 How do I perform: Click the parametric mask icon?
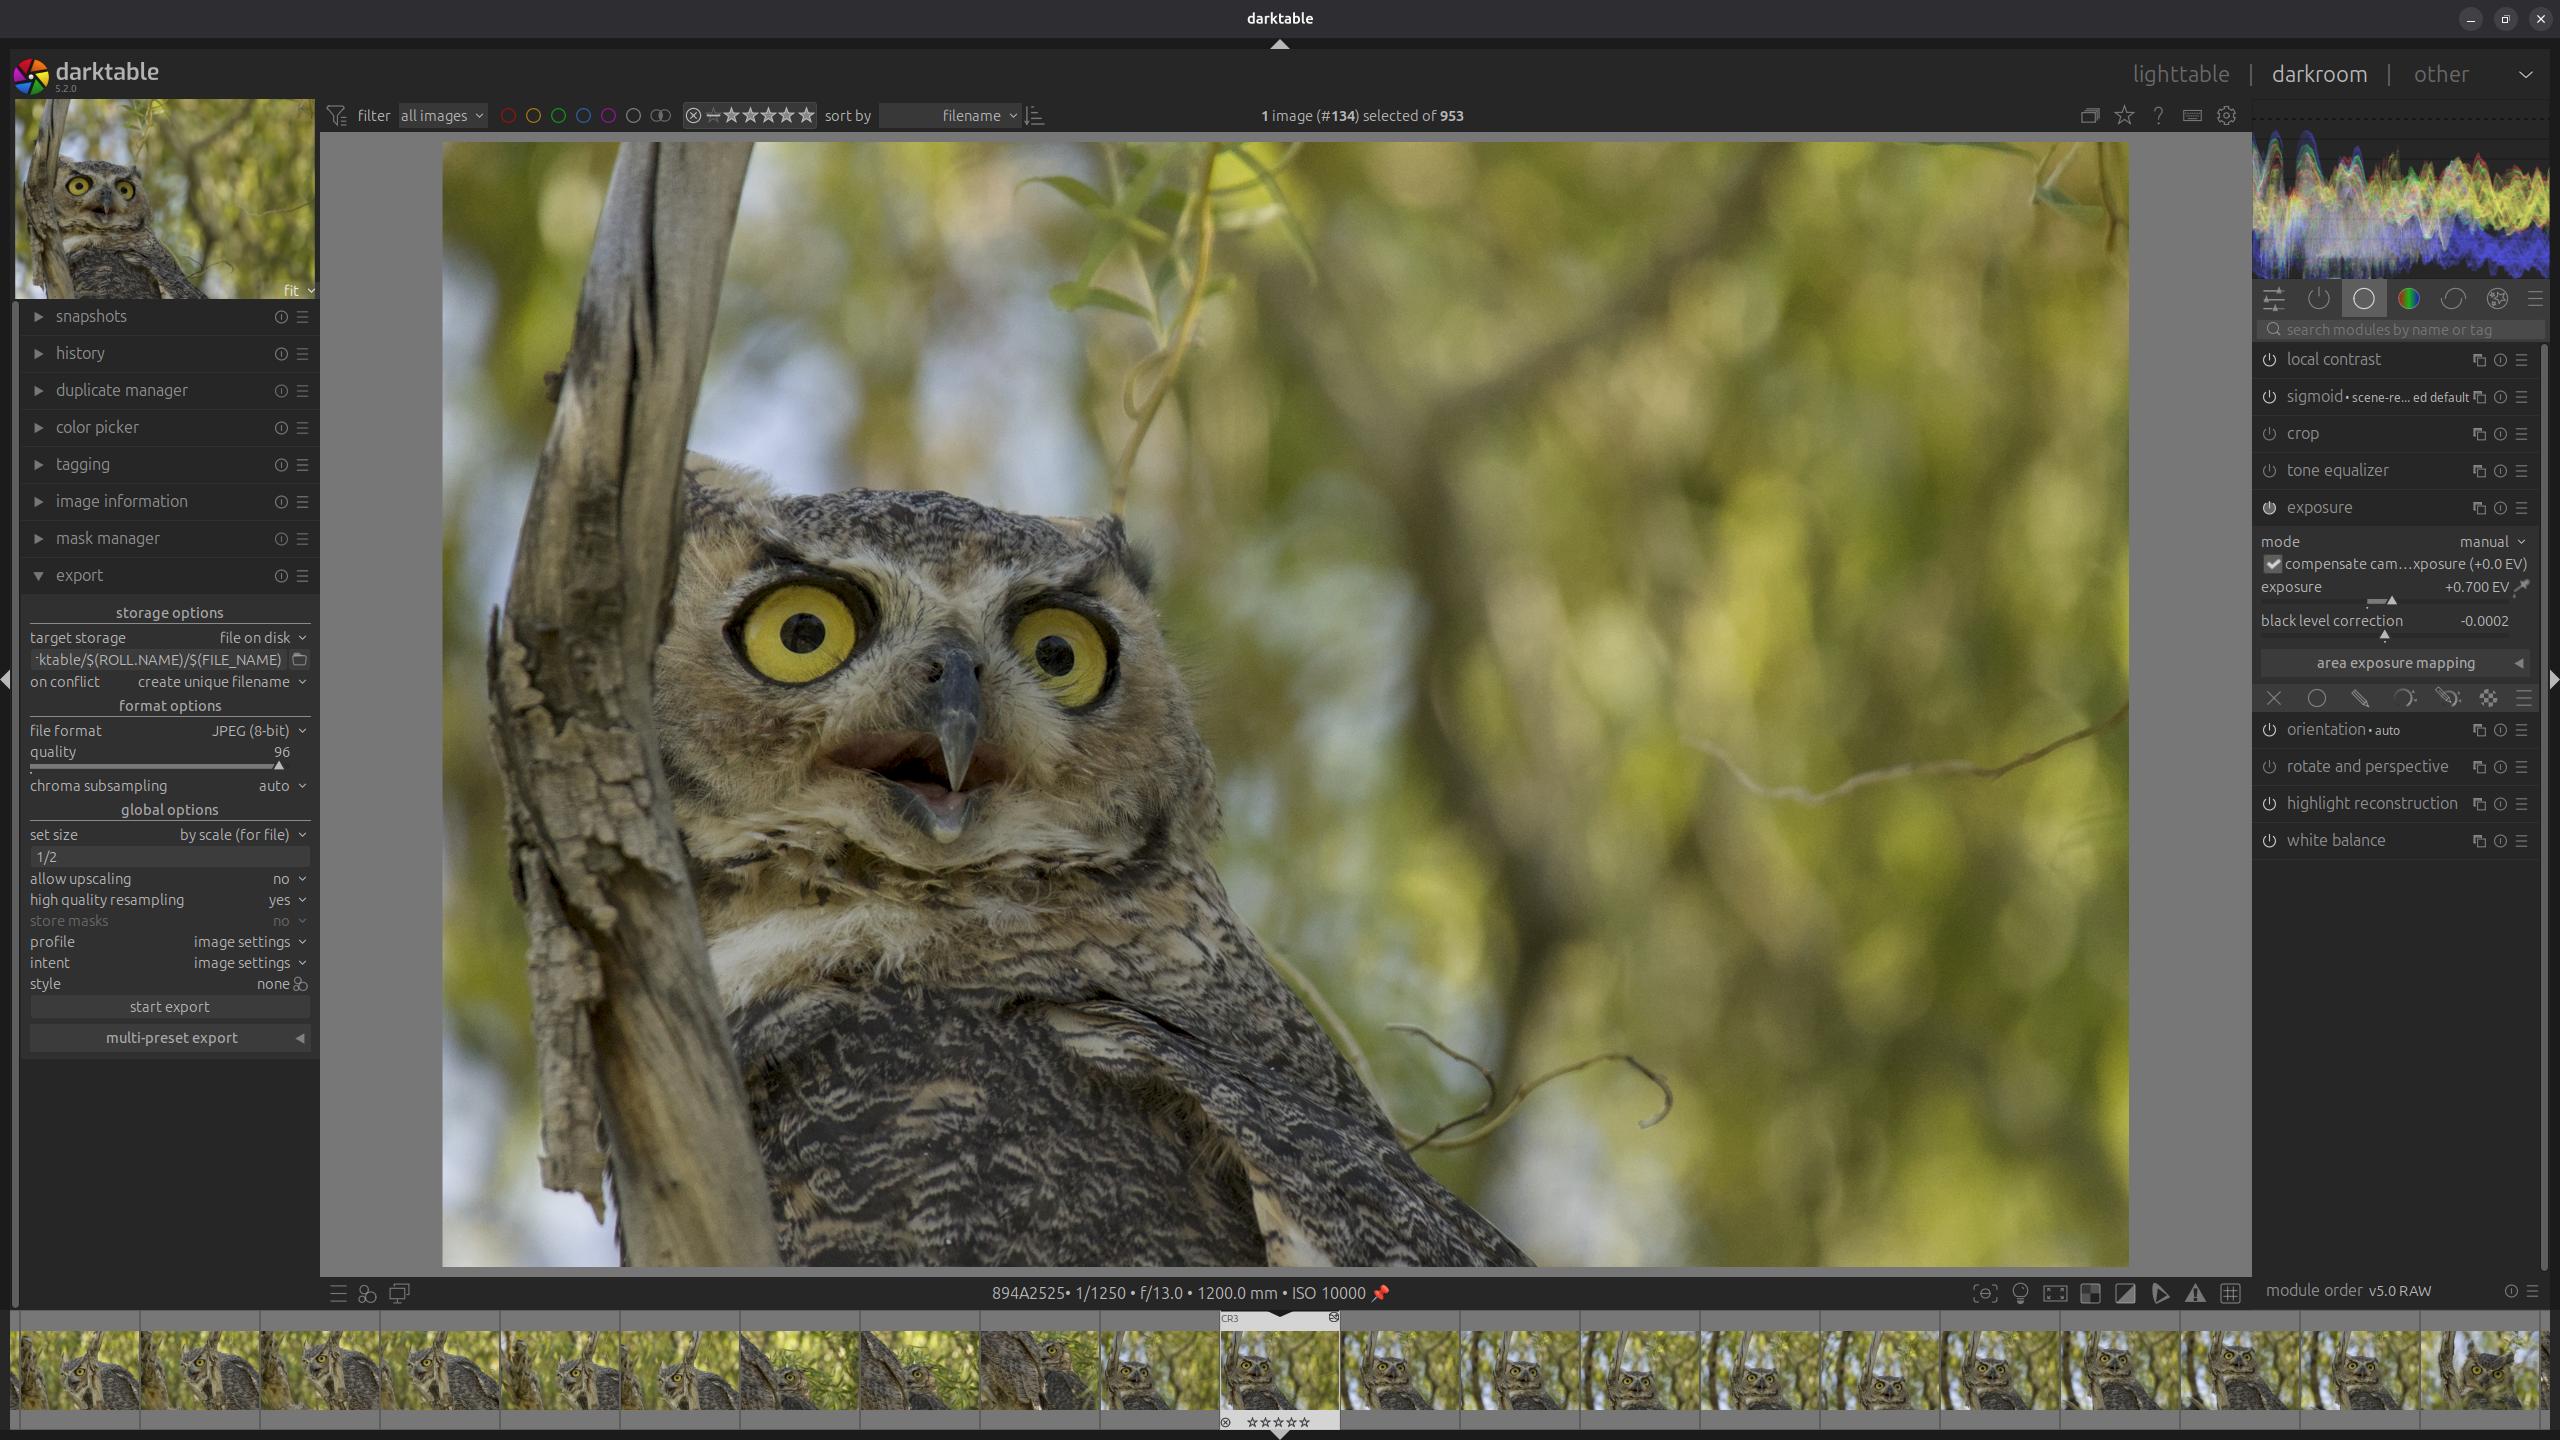[x=2403, y=698]
